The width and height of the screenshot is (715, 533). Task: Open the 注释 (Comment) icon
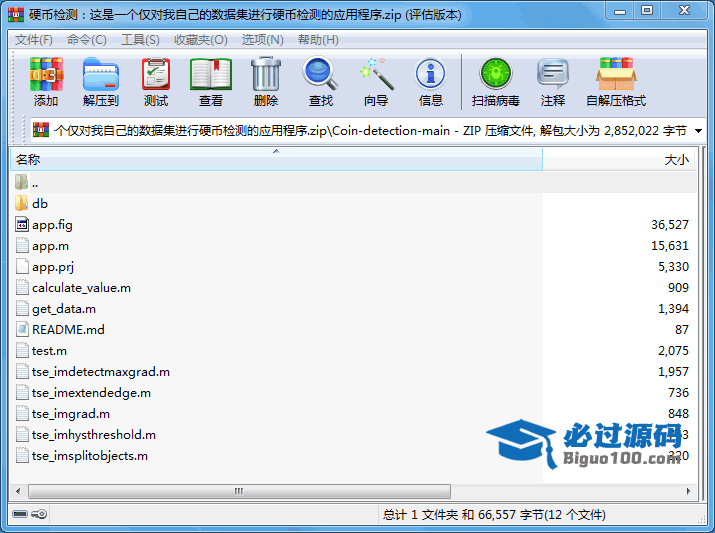click(x=553, y=74)
